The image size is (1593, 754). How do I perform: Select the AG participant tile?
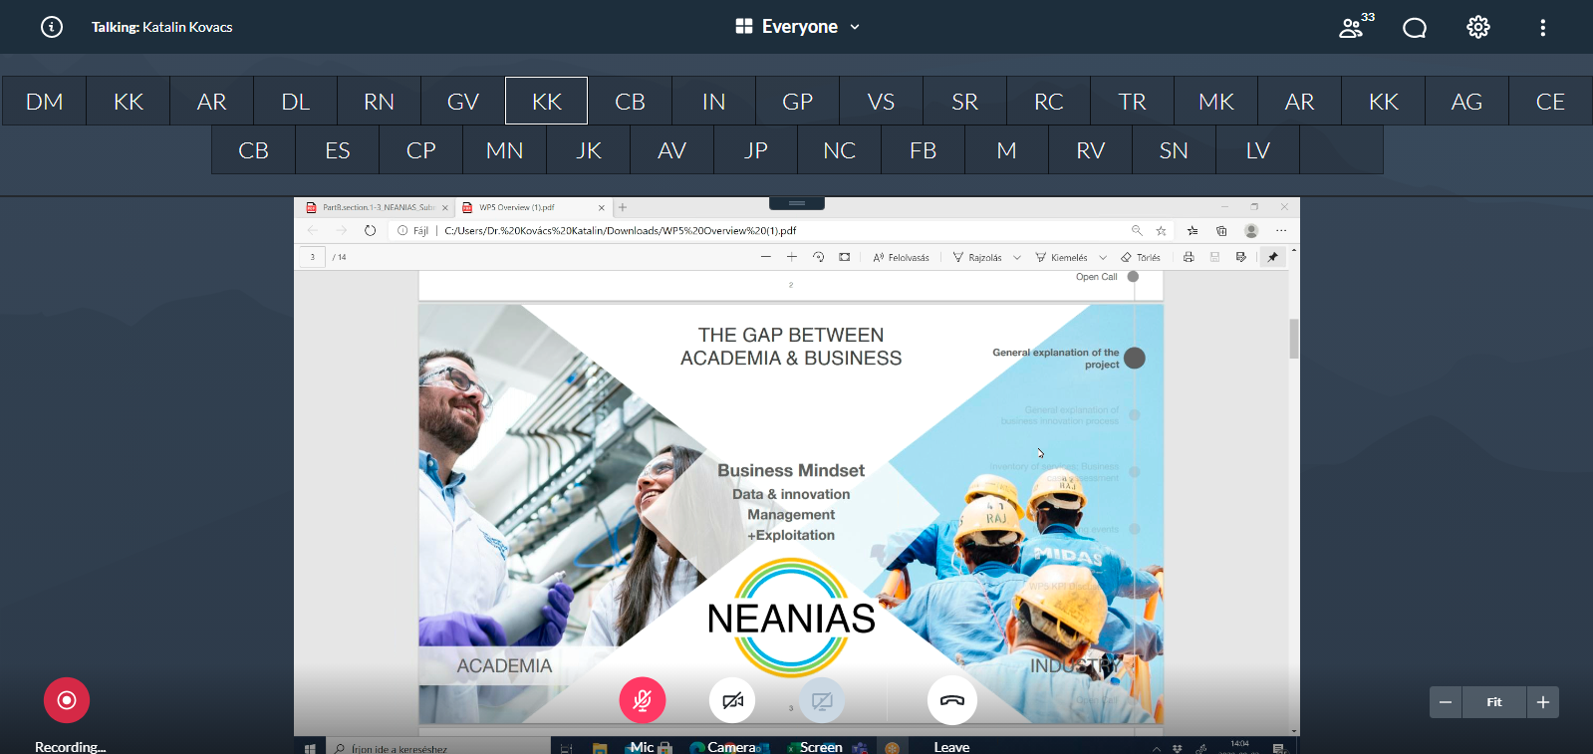pyautogui.click(x=1467, y=101)
